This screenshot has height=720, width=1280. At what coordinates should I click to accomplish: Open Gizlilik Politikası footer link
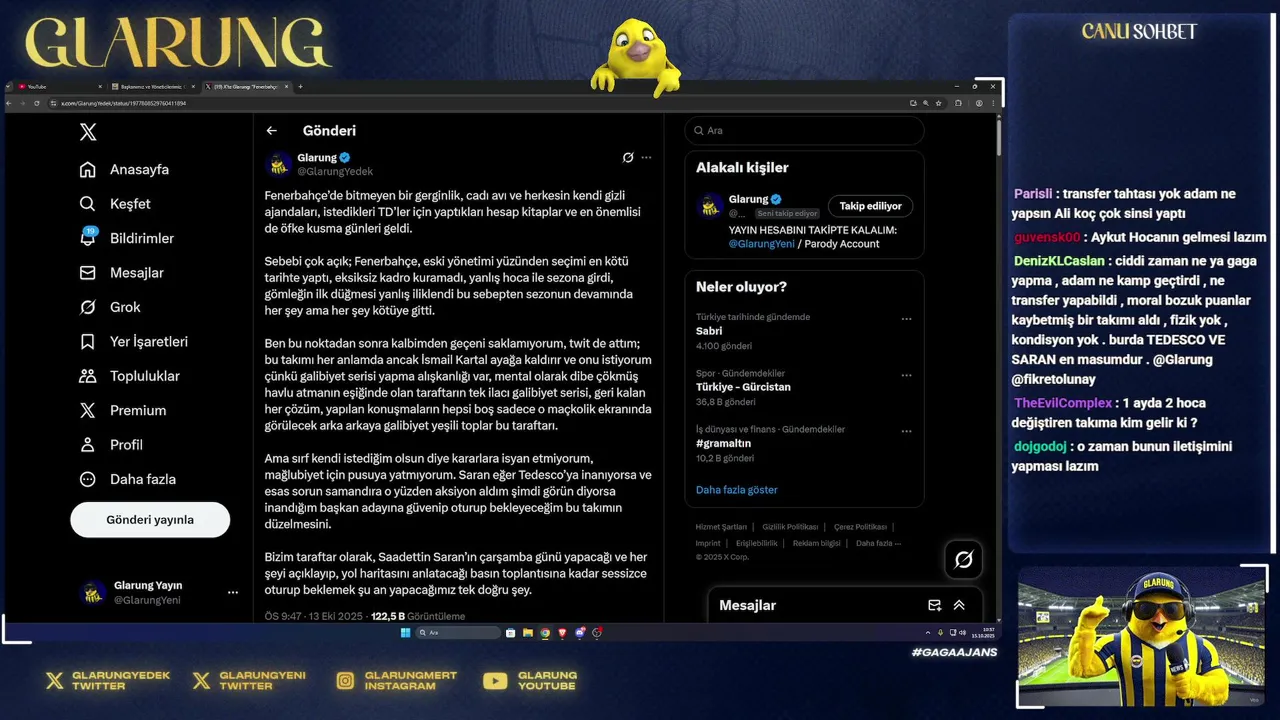coord(790,527)
